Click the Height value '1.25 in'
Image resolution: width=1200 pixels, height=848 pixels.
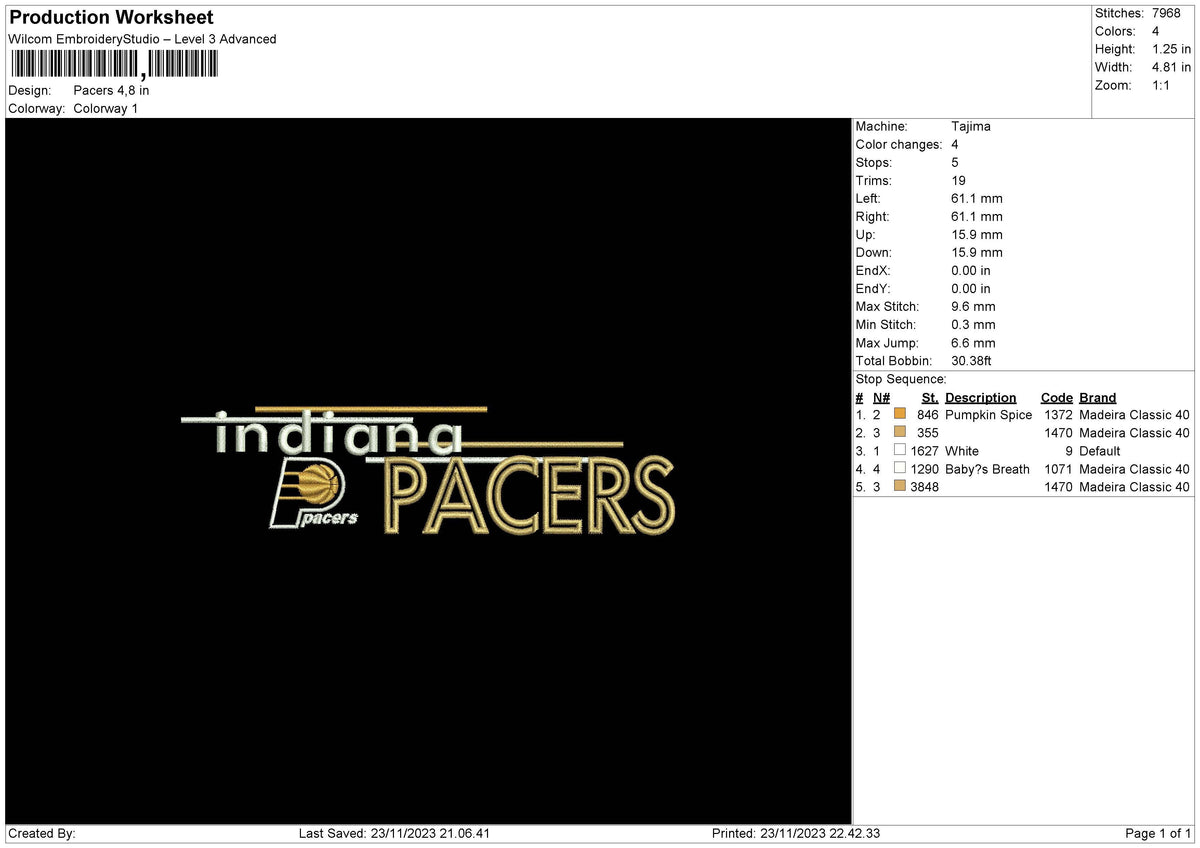[1172, 49]
